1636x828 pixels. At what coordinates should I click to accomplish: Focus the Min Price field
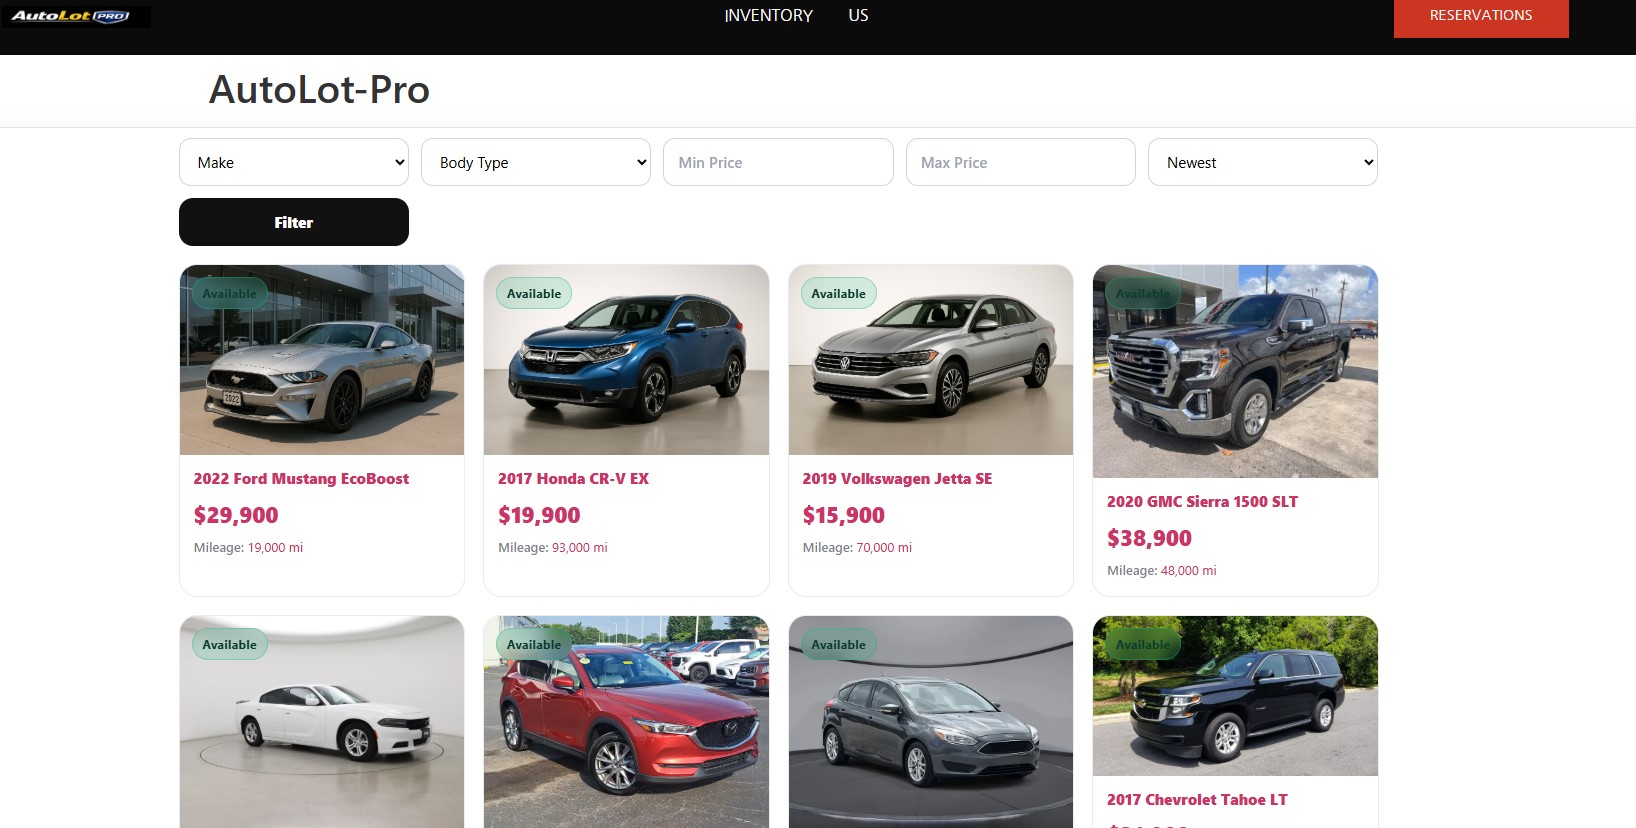pos(778,162)
